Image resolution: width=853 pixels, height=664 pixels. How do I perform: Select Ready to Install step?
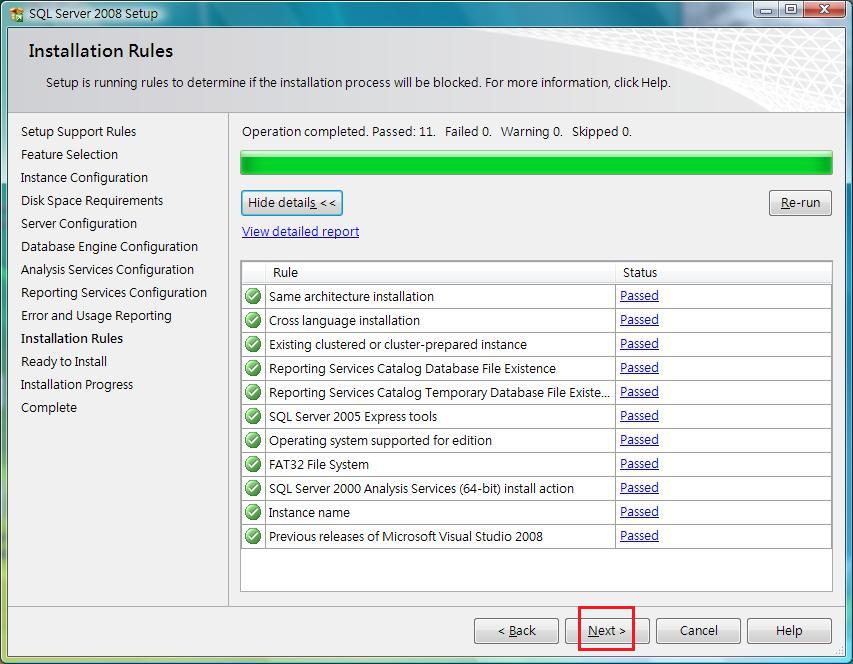pyautogui.click(x=64, y=362)
